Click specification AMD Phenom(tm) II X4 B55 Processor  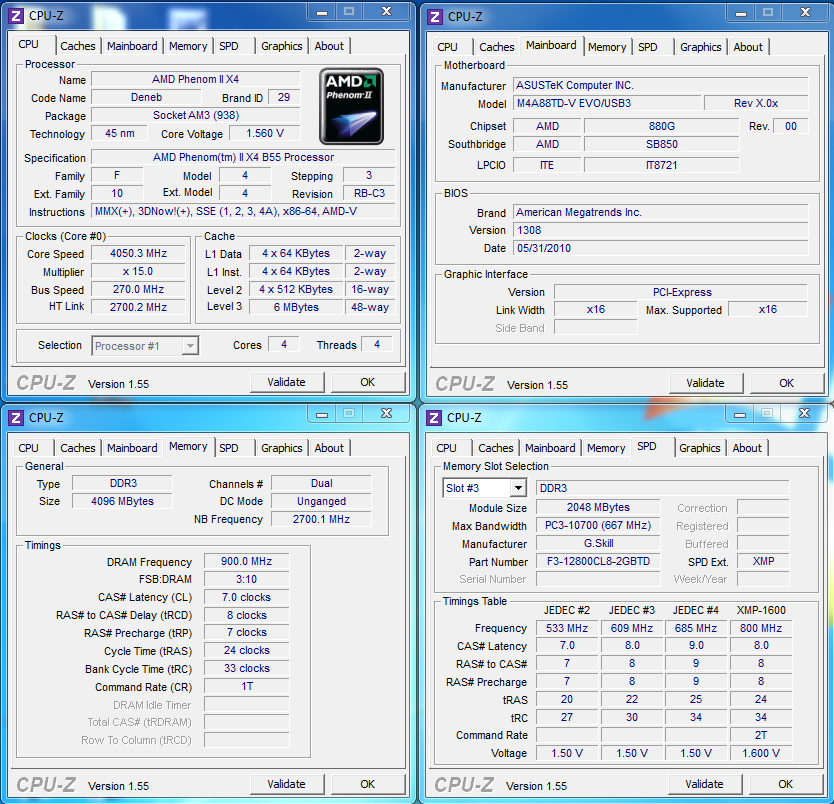[244, 157]
